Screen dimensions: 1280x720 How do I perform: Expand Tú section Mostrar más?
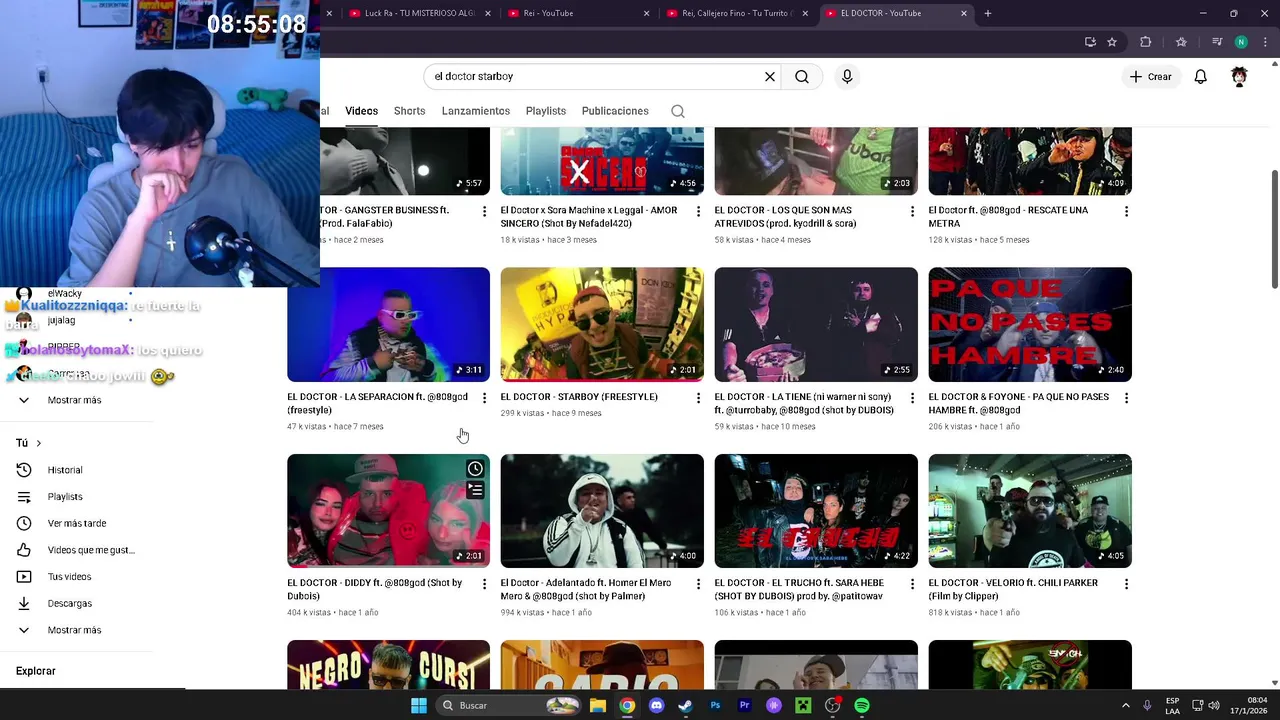74,630
